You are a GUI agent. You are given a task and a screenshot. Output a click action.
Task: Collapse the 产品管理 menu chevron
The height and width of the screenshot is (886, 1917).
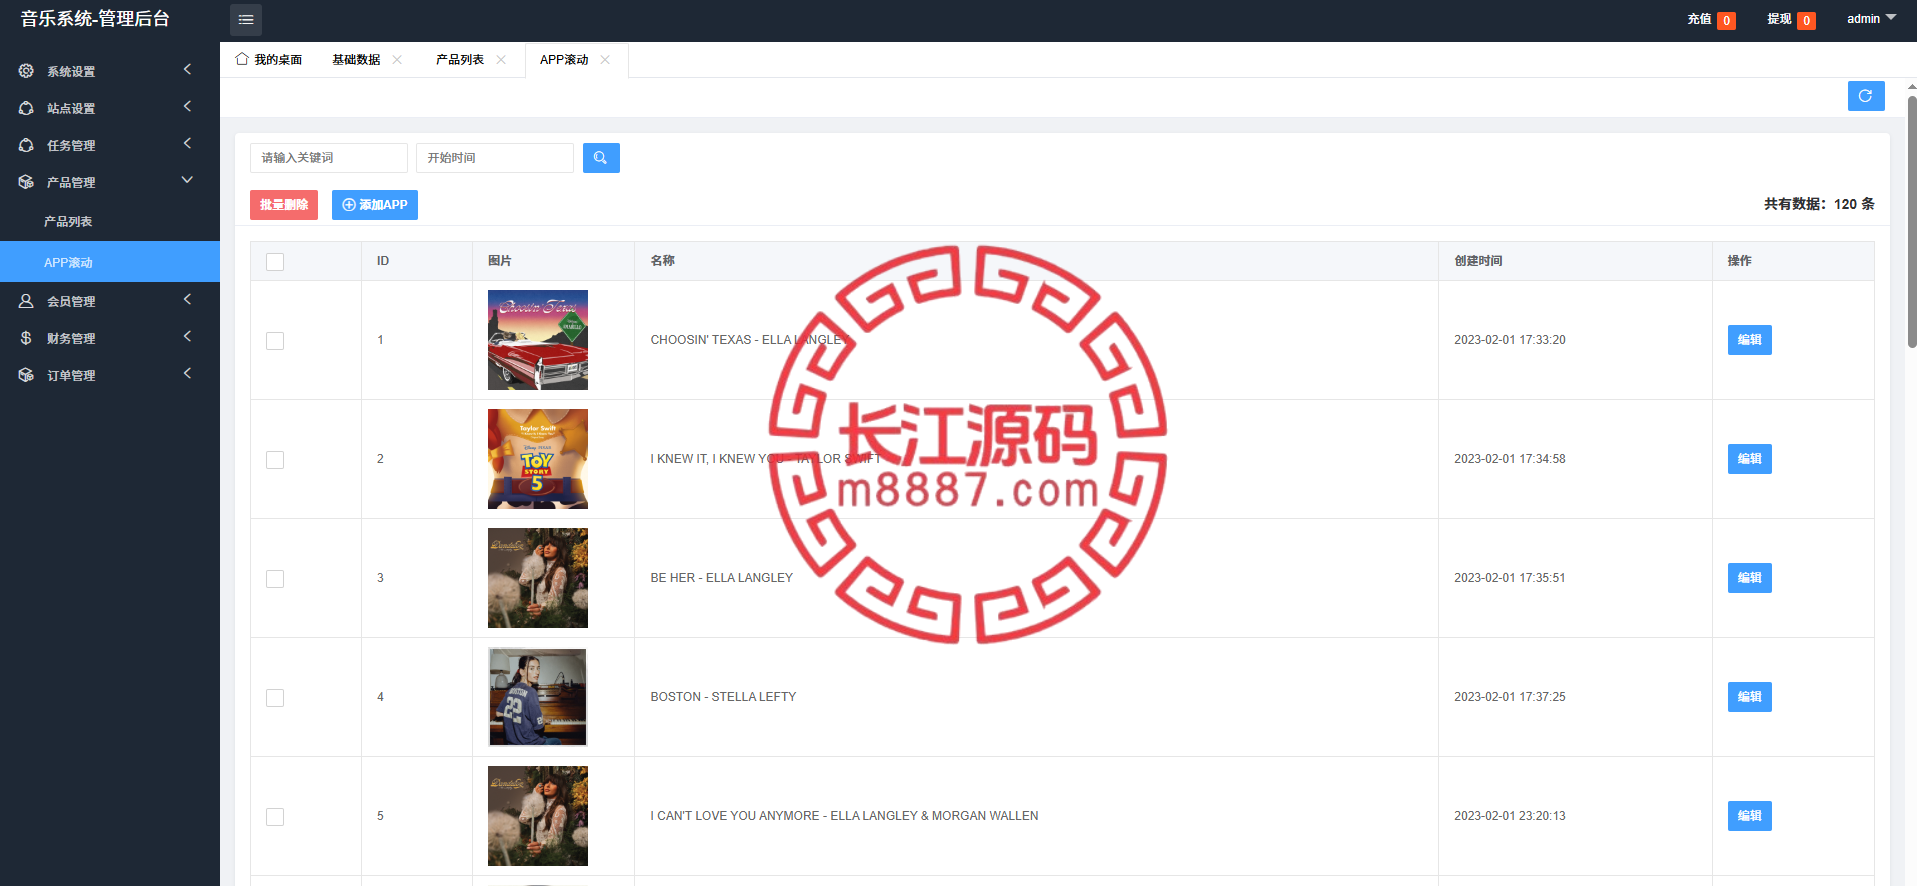click(x=187, y=180)
